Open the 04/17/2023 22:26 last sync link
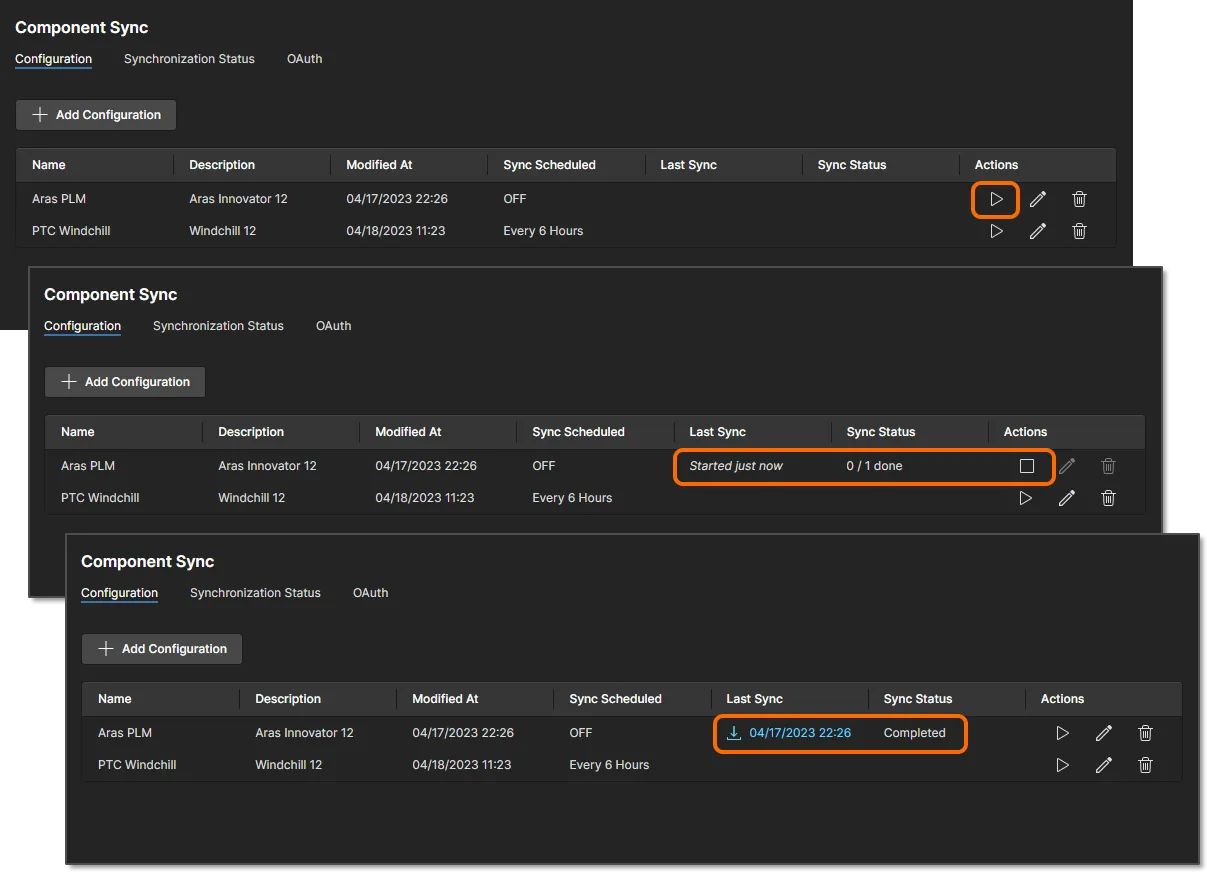1207x872 pixels. [x=800, y=733]
